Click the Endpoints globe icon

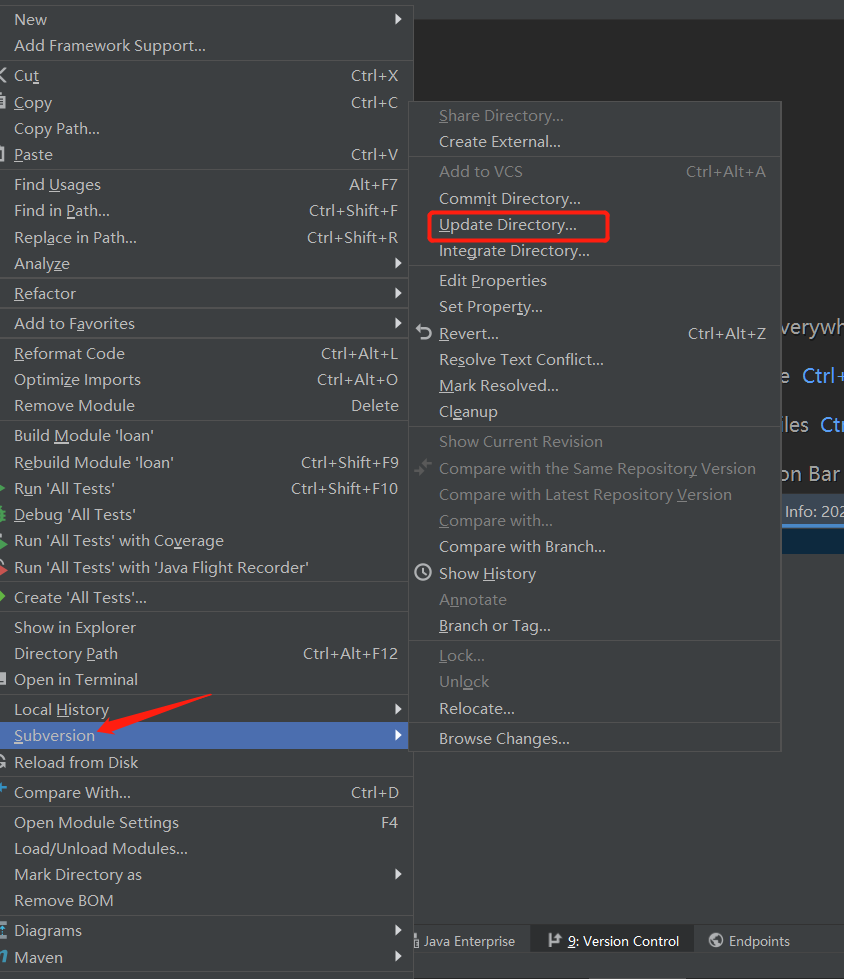(716, 940)
